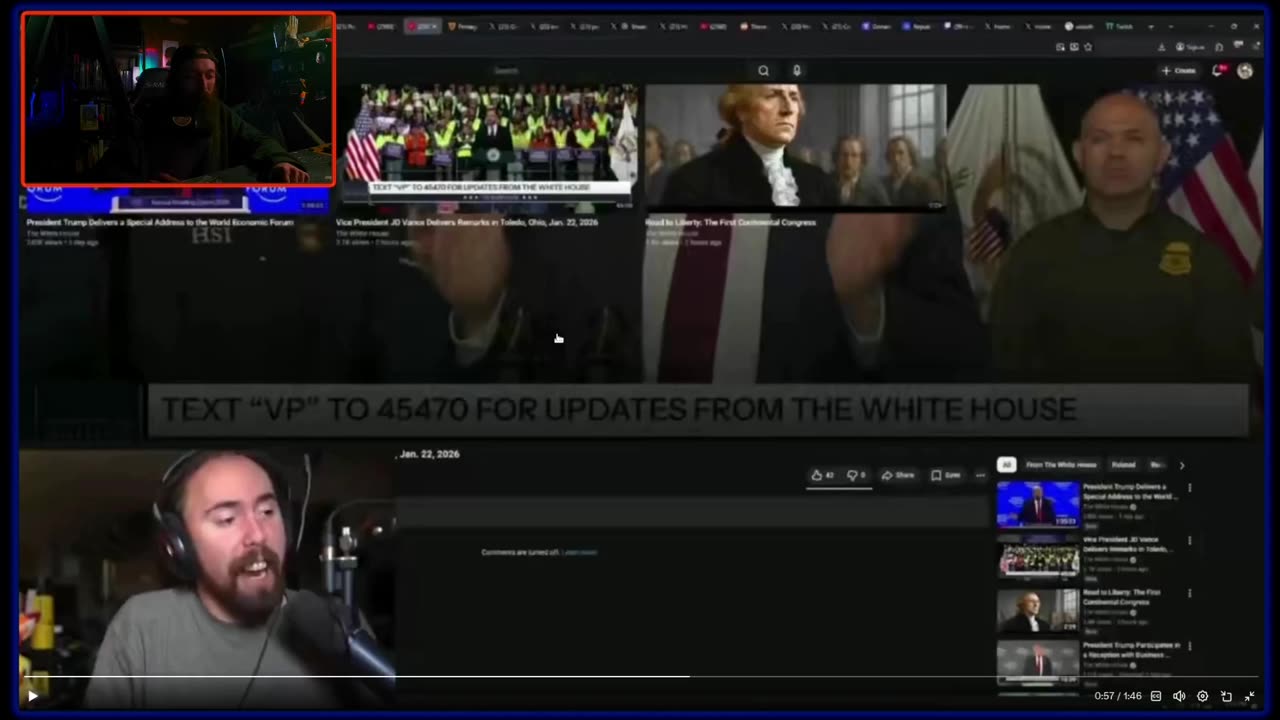Toggle closed captions in the player
This screenshot has height=720, width=1280.
(1156, 696)
